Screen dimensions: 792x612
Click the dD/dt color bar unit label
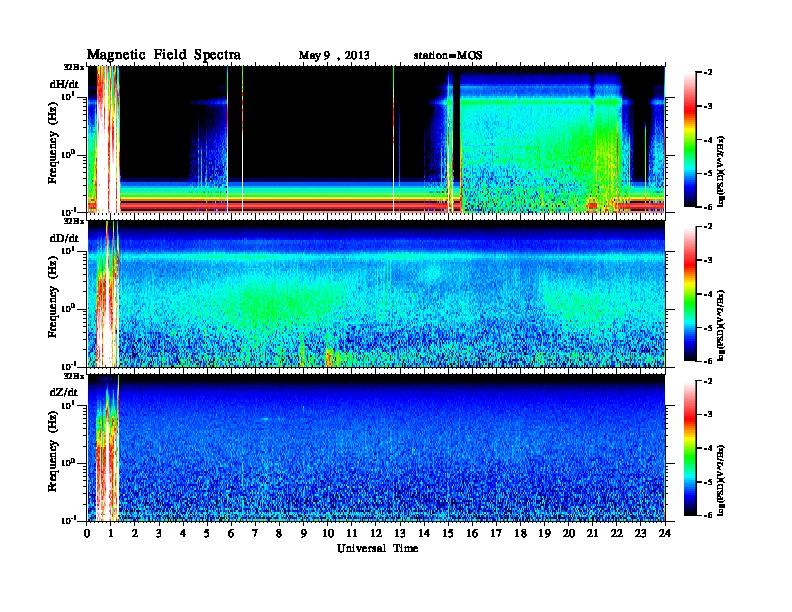click(x=721, y=326)
